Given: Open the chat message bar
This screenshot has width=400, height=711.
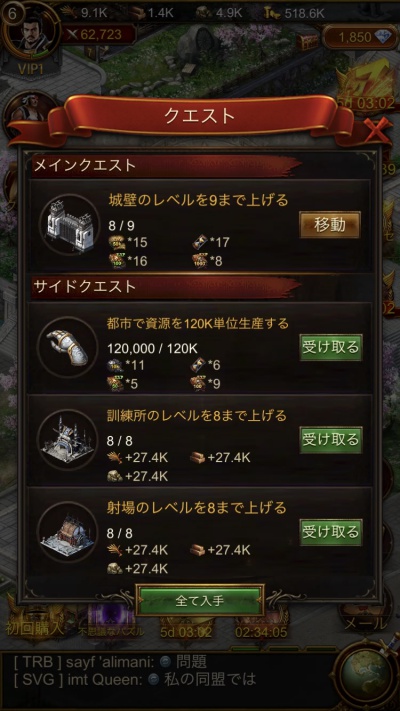Looking at the screenshot, I should [x=168, y=671].
